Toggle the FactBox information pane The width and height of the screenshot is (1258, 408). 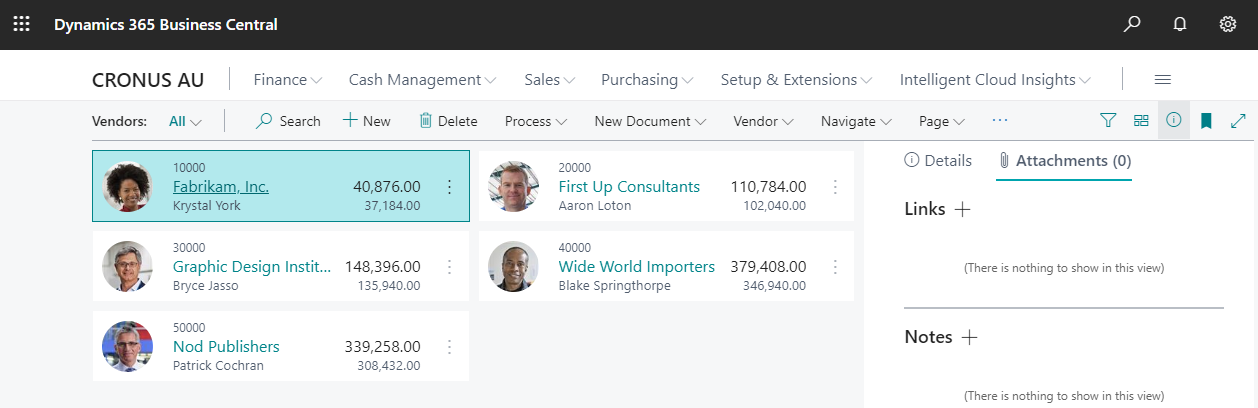coord(1174,121)
